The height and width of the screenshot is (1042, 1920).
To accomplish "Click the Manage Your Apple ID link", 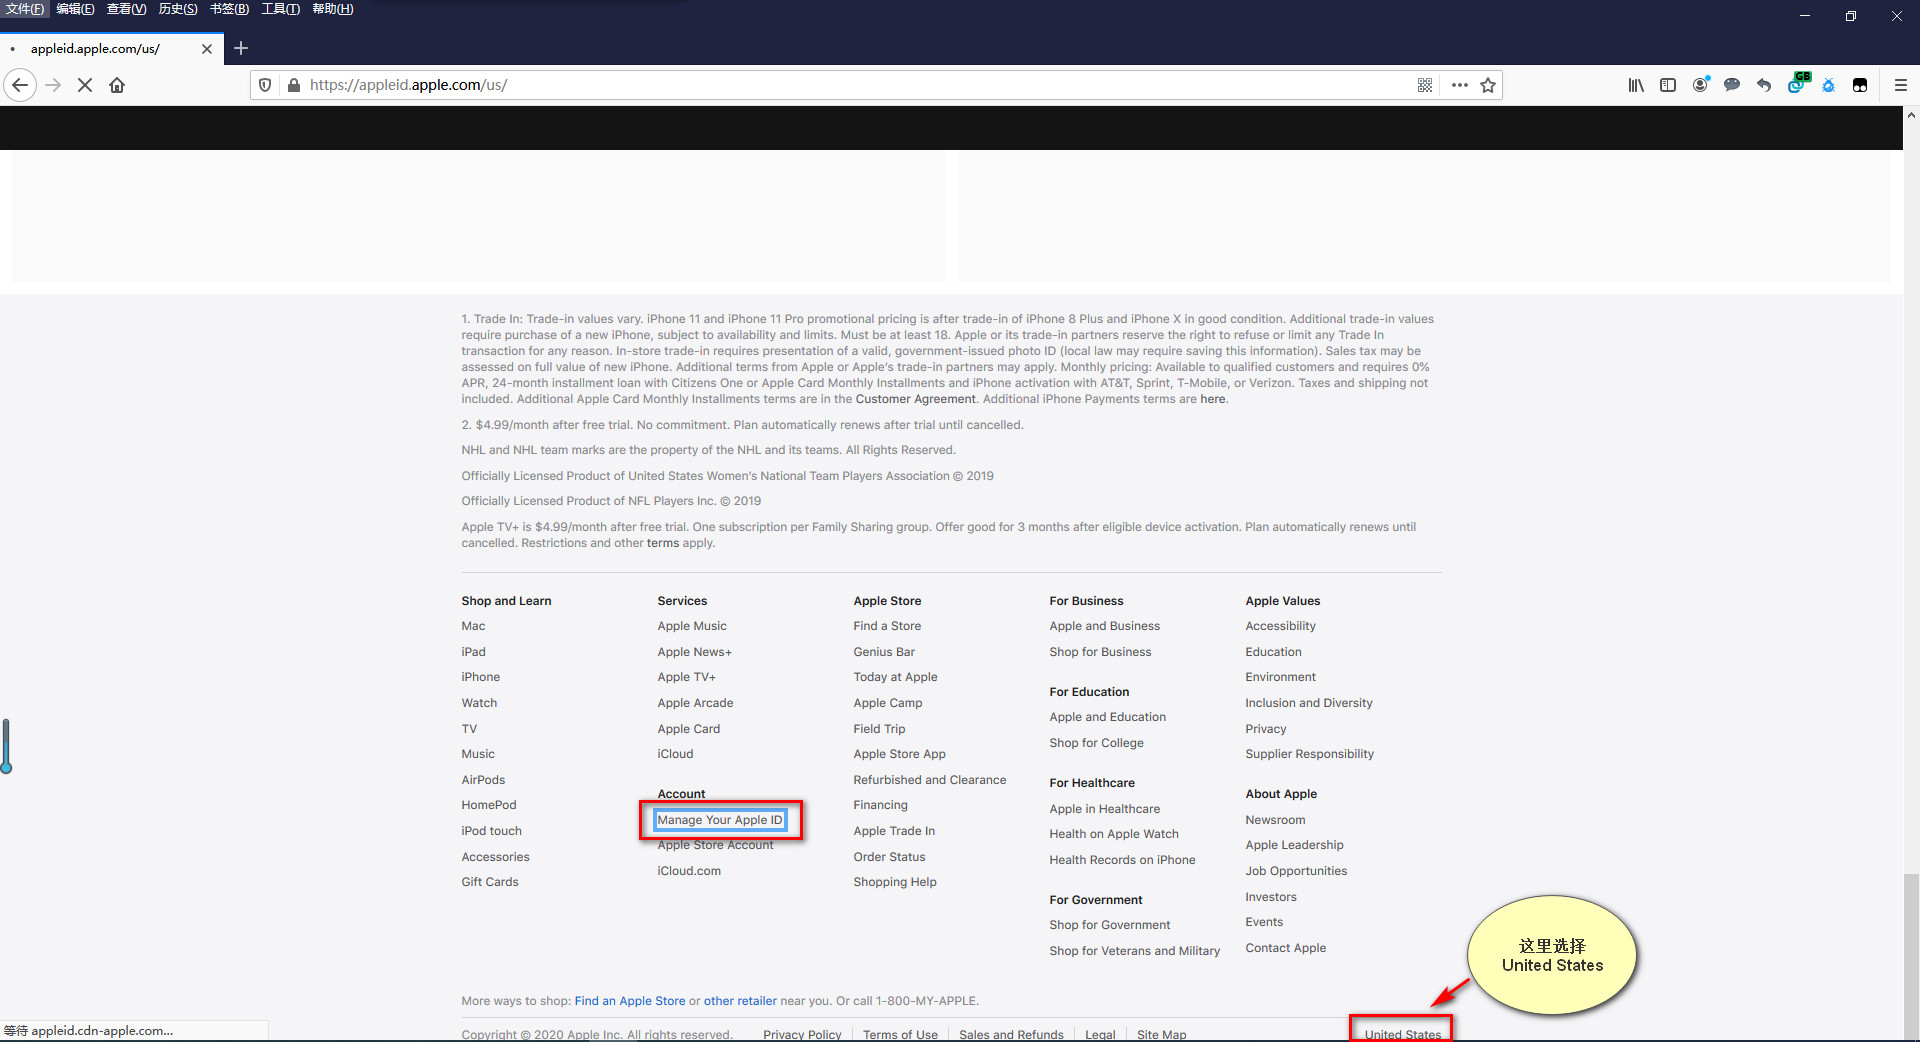I will coord(720,820).
